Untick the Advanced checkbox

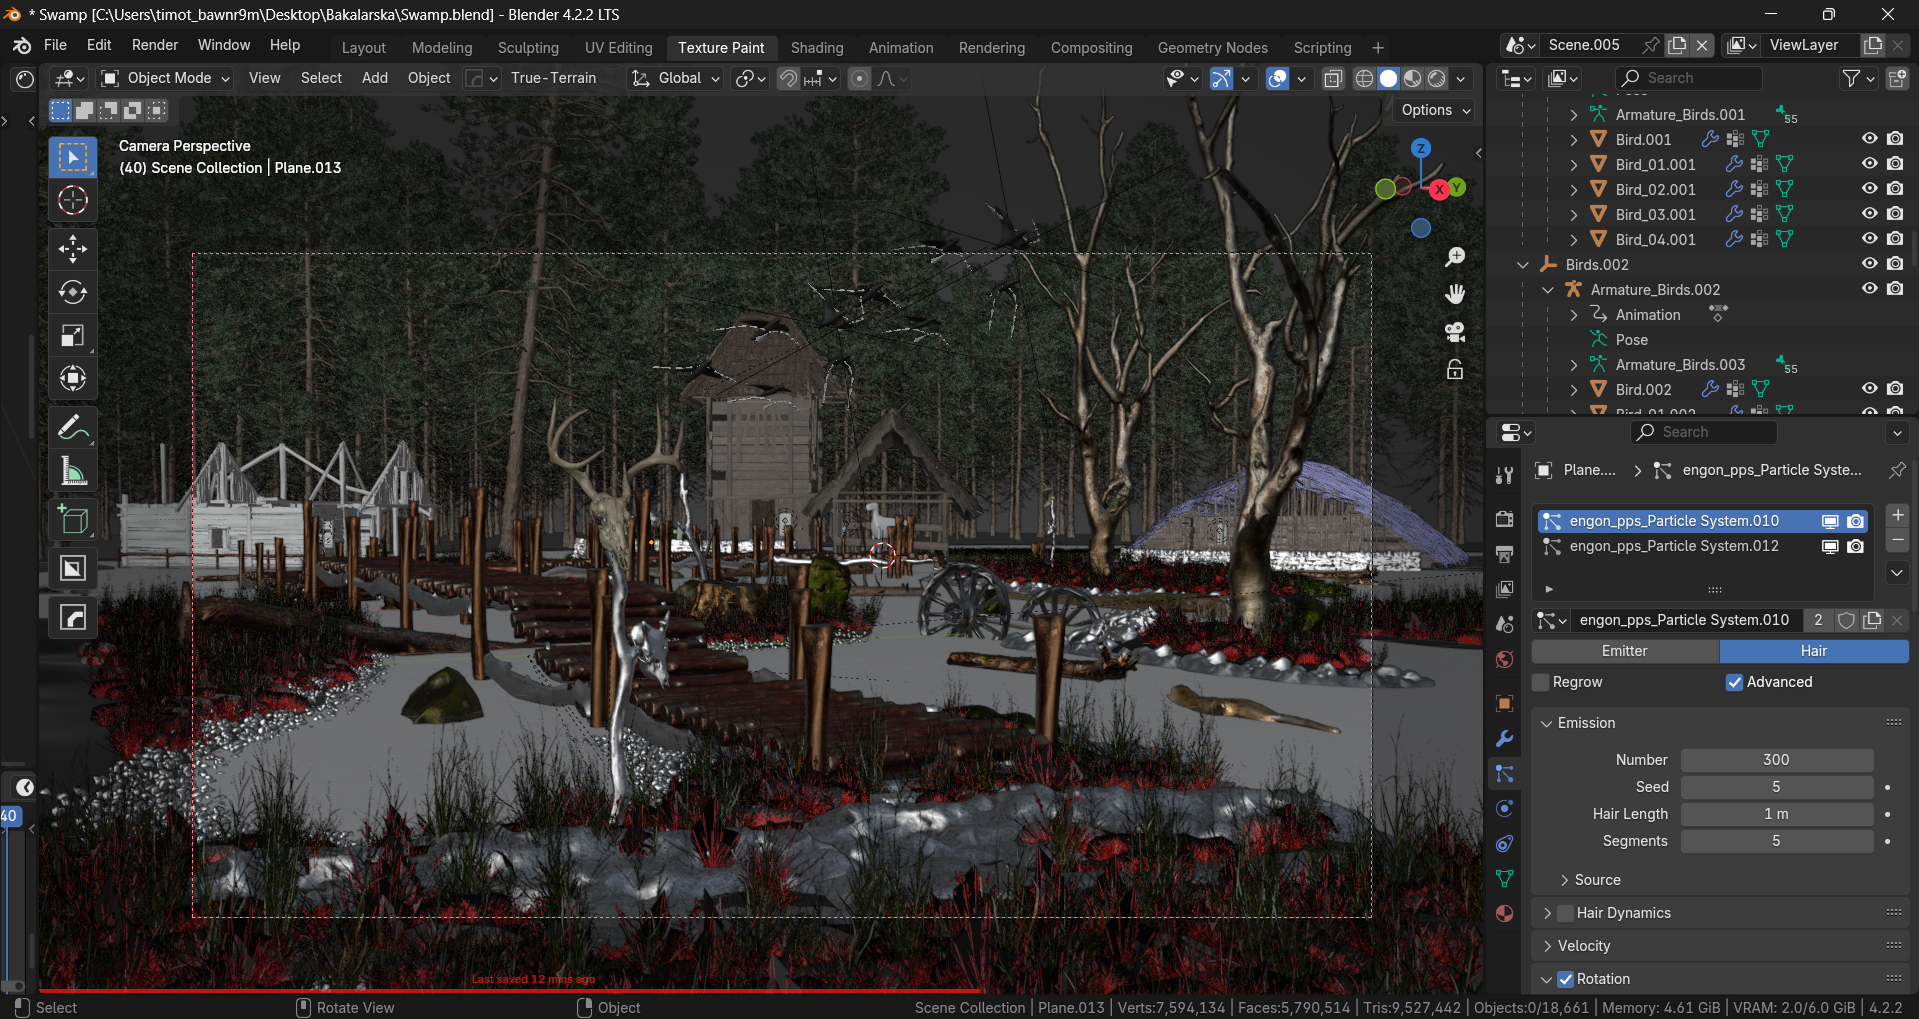click(x=1734, y=682)
